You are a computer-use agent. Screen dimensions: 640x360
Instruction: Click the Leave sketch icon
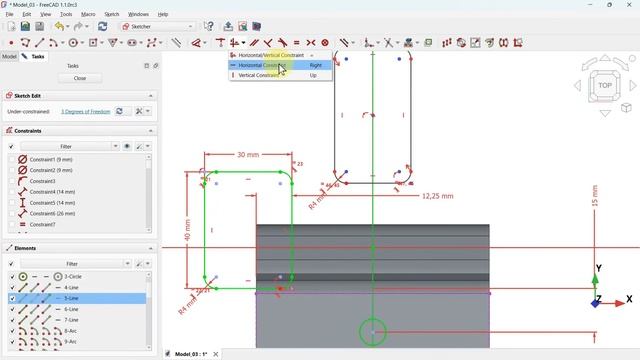point(228,27)
